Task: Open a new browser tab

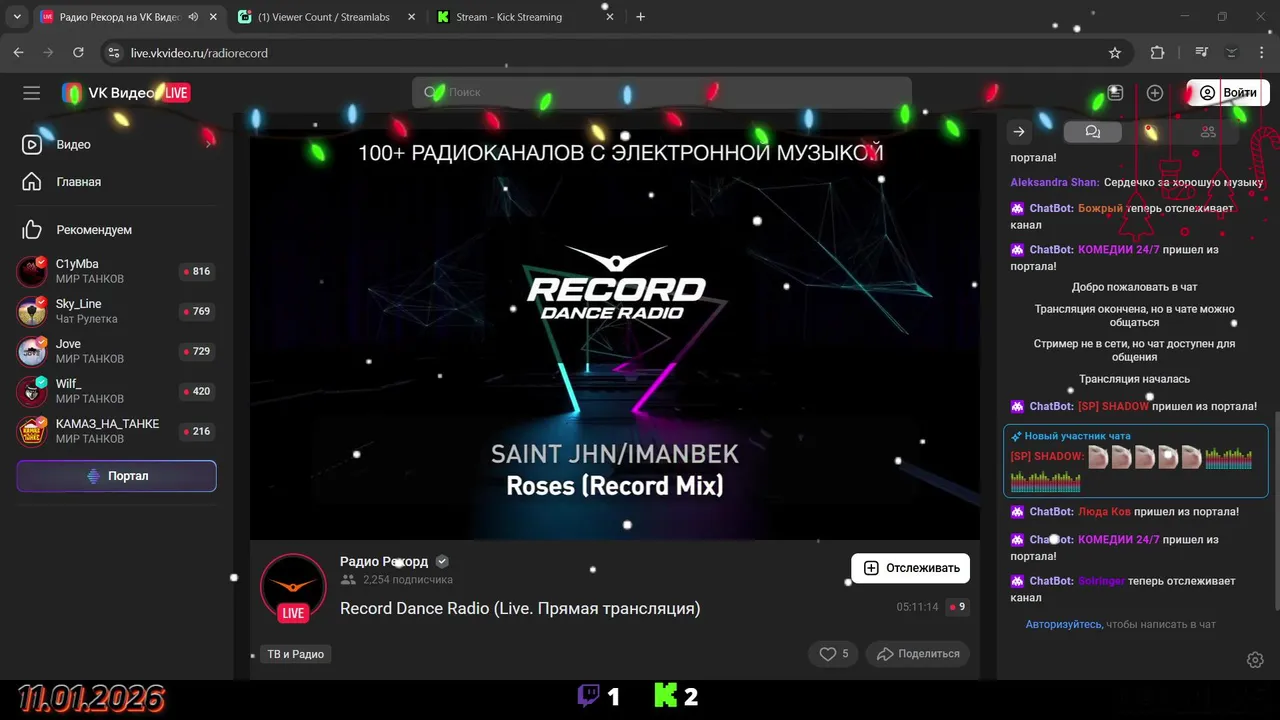Action: (641, 17)
